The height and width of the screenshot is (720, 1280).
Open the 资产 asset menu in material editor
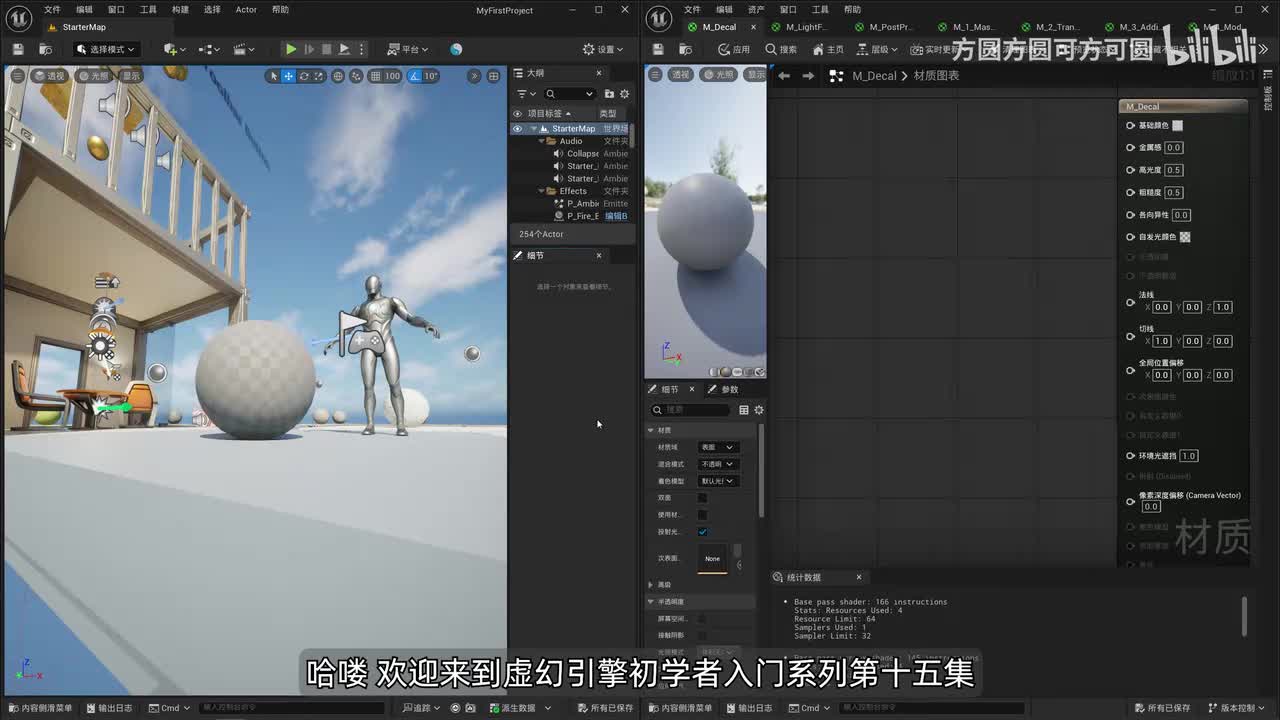(x=756, y=10)
